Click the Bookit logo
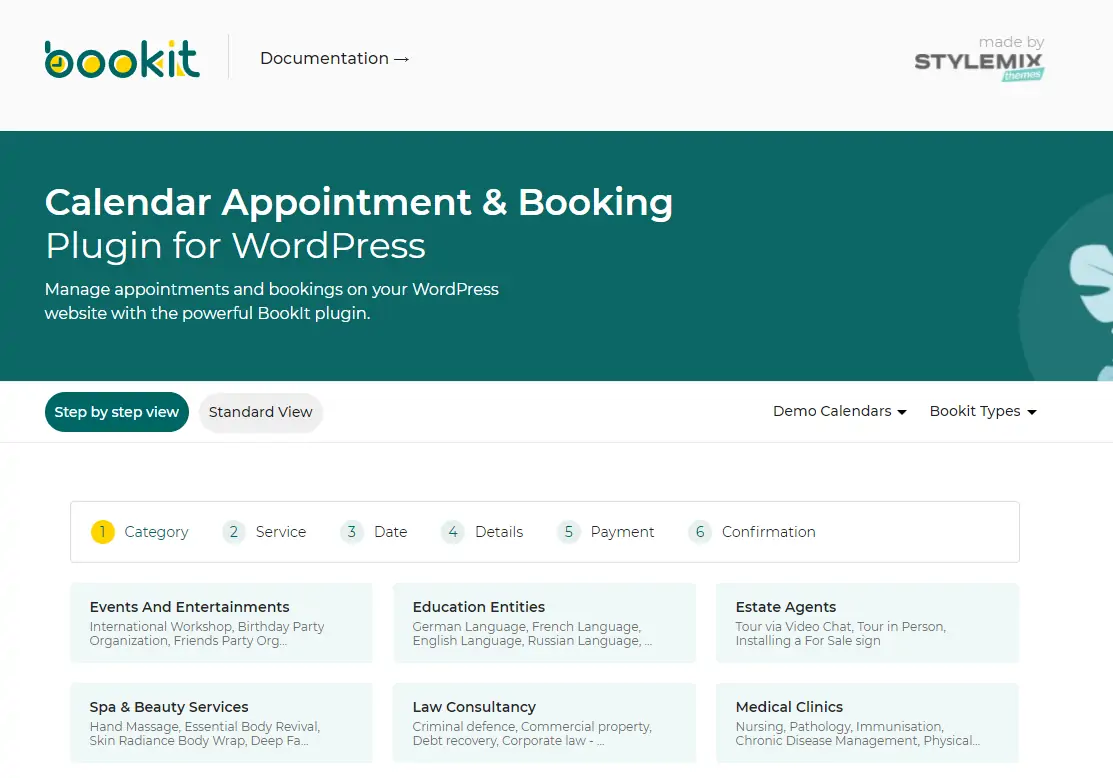1113x778 pixels. [x=122, y=59]
